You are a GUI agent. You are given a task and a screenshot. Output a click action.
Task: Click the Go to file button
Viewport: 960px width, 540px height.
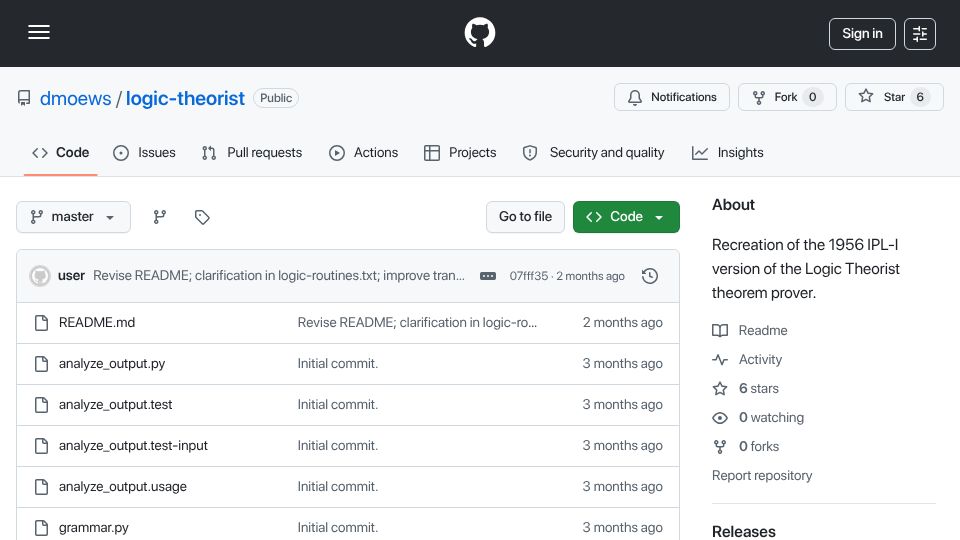[525, 217]
